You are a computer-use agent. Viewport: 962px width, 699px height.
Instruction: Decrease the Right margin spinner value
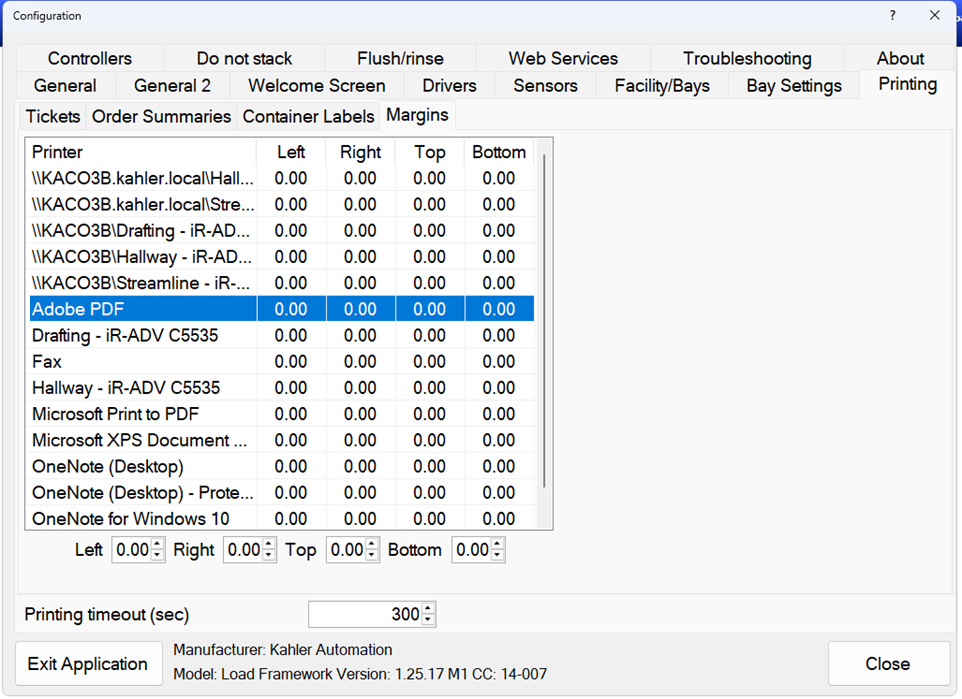[x=269, y=555]
